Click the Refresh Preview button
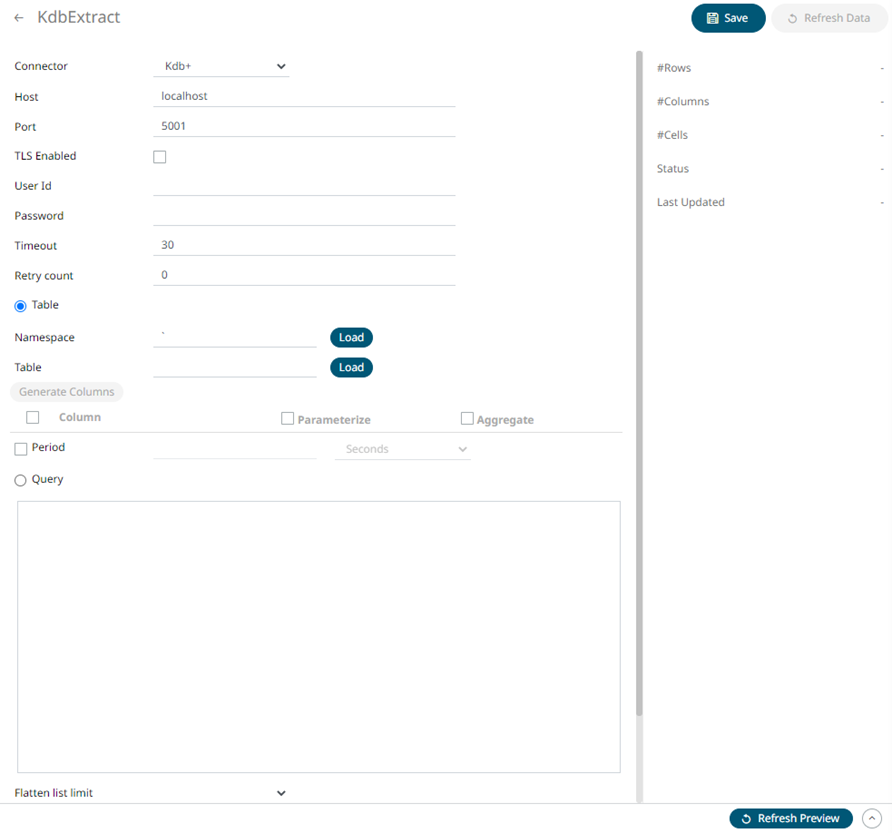 [791, 818]
